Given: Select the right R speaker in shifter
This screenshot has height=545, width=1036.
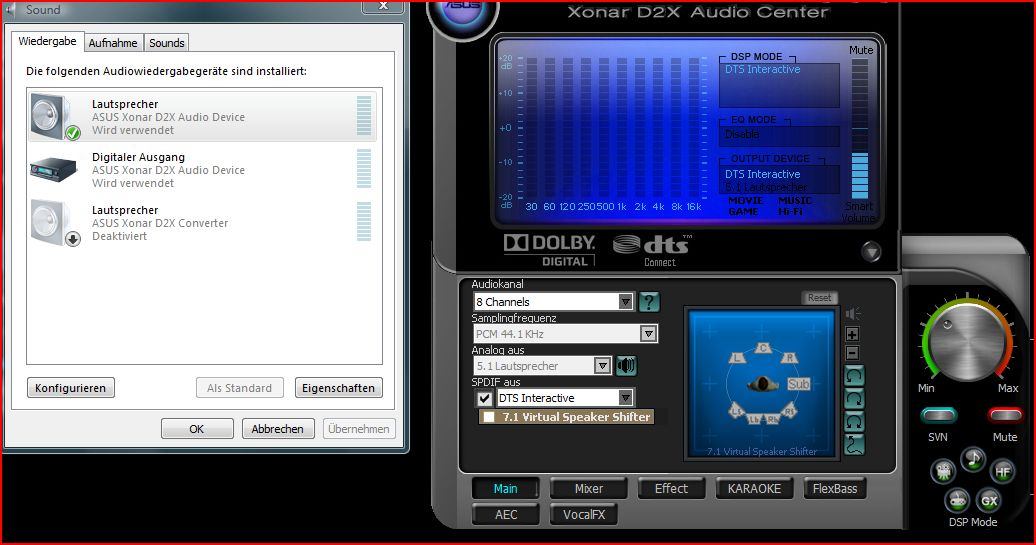Looking at the screenshot, I should [x=789, y=358].
